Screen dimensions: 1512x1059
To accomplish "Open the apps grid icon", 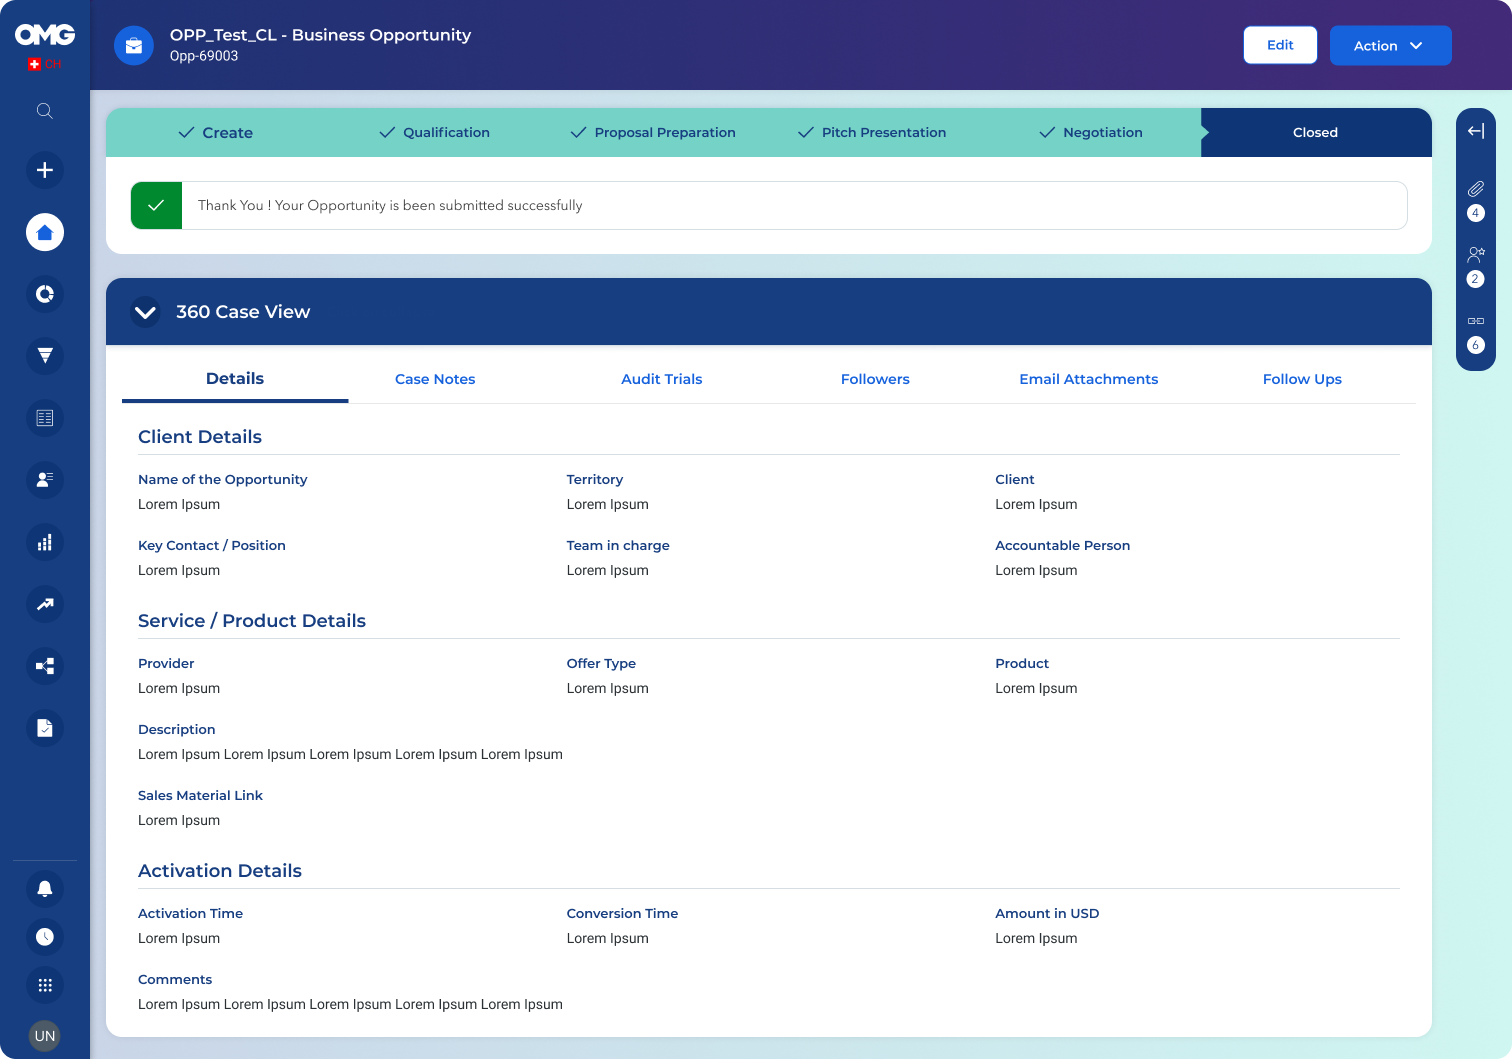I will [x=45, y=985].
